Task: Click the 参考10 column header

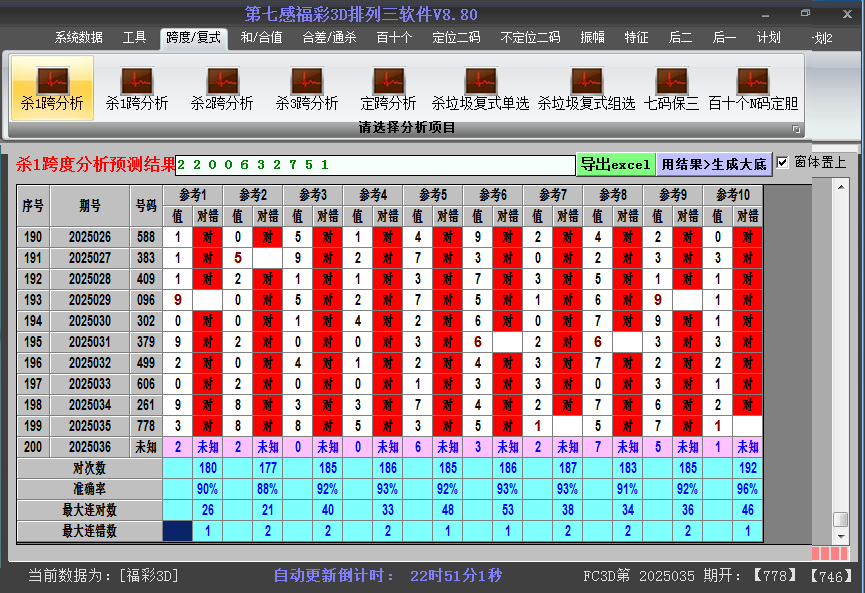Action: pos(733,195)
